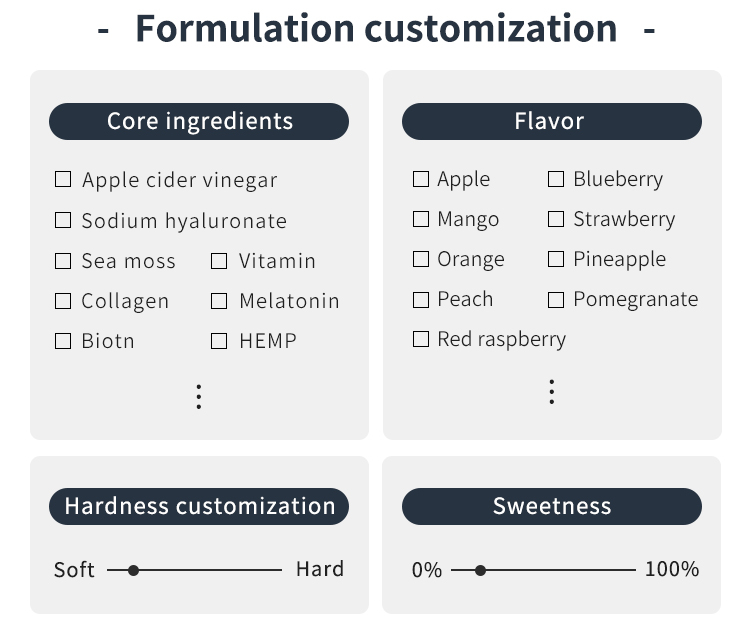The height and width of the screenshot is (636, 750).
Task: Check the Apple cider vinegar checkbox
Action: (x=63, y=180)
